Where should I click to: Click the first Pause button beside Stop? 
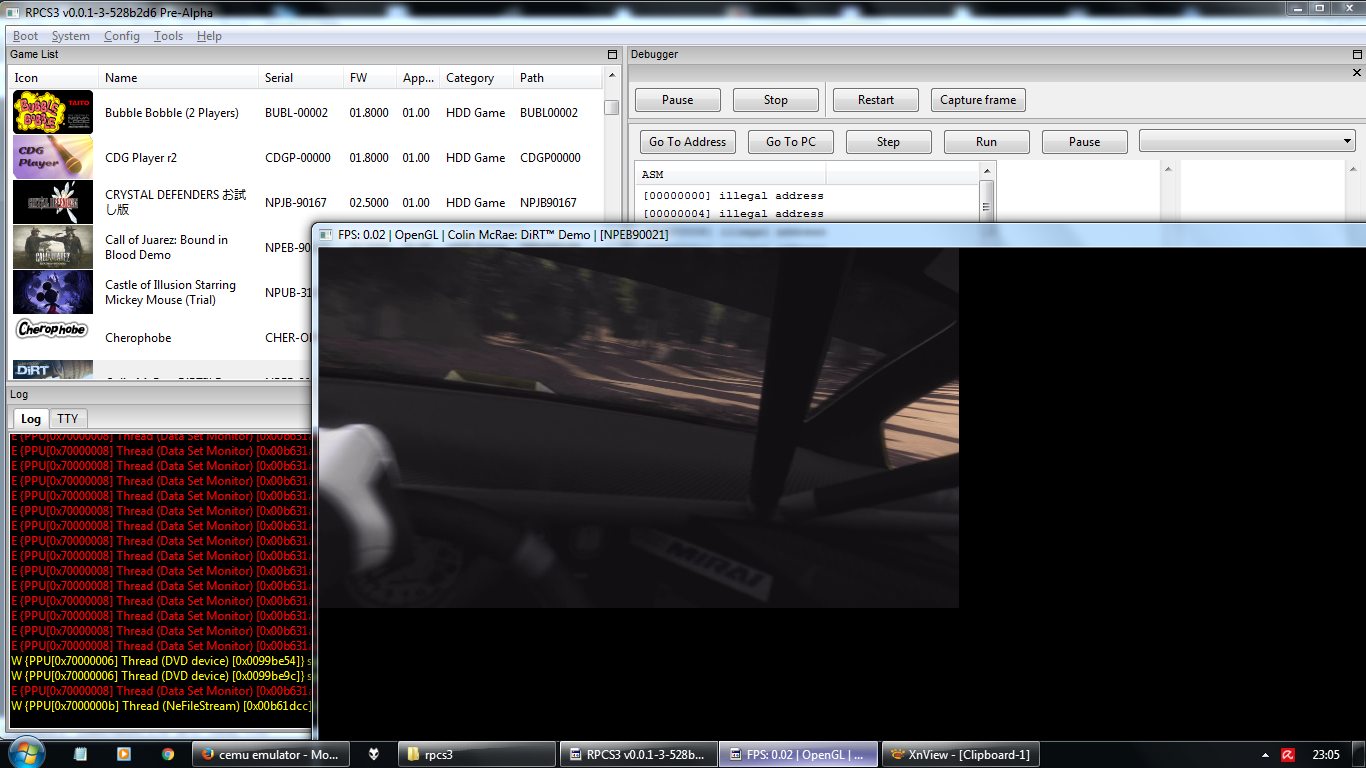[x=677, y=100]
